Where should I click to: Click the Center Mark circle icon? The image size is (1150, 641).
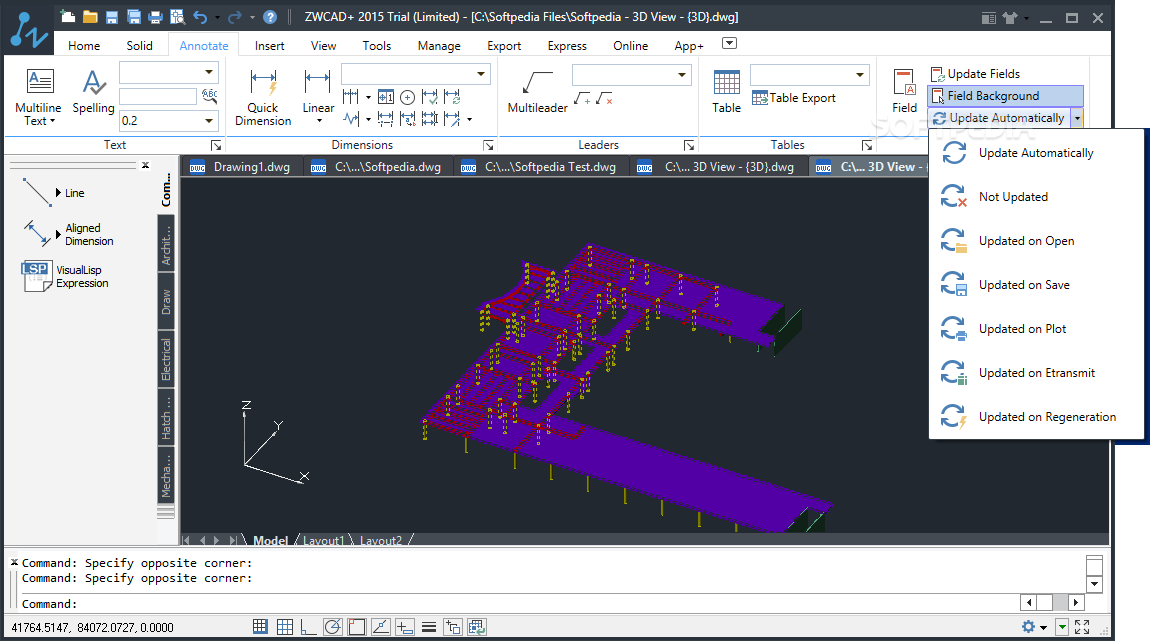click(408, 97)
